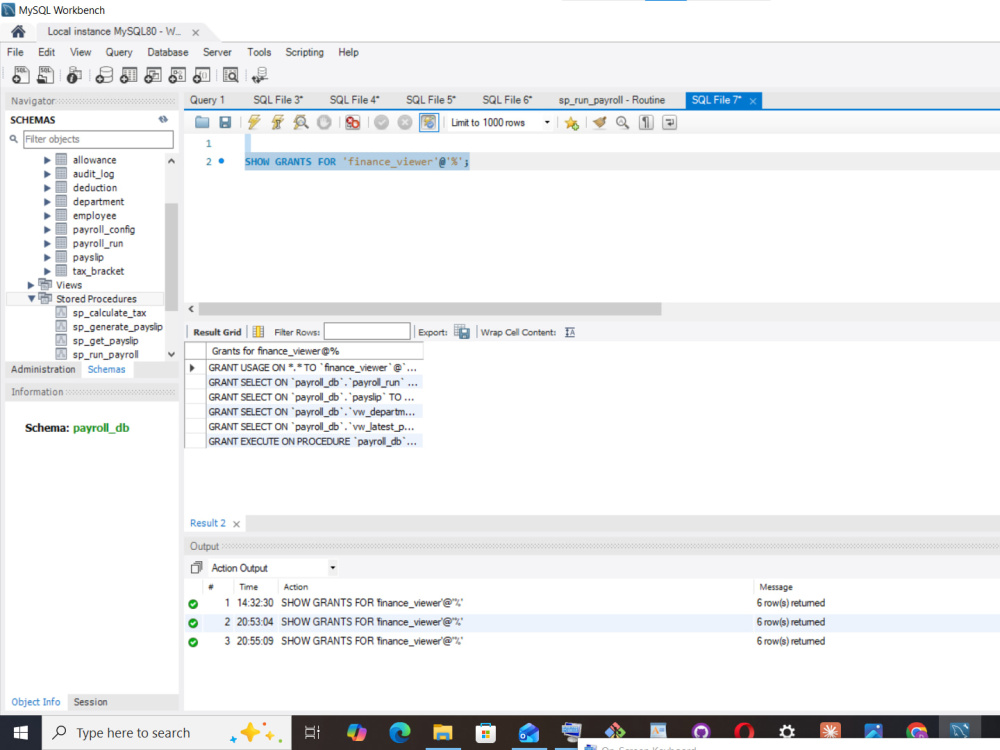Switch to sp_run_payroll Routine tab
This screenshot has height=750, width=1000.
[612, 100]
